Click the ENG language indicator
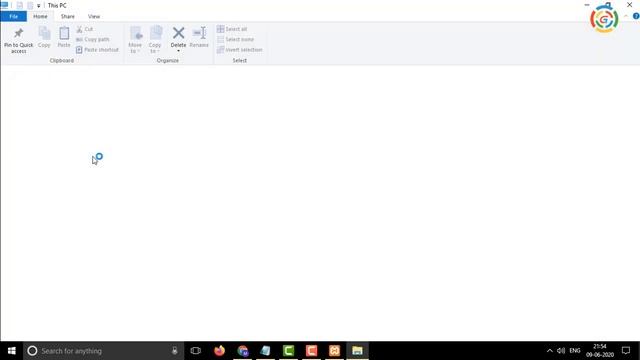 pyautogui.click(x=575, y=351)
